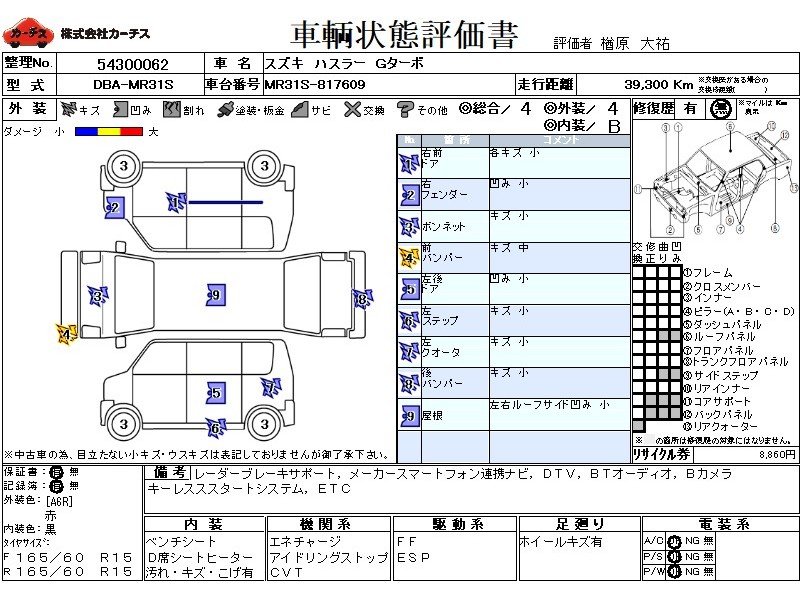The width and height of the screenshot is (800, 600).
Task: Select the サビ rust legend icon
Action: [300, 109]
